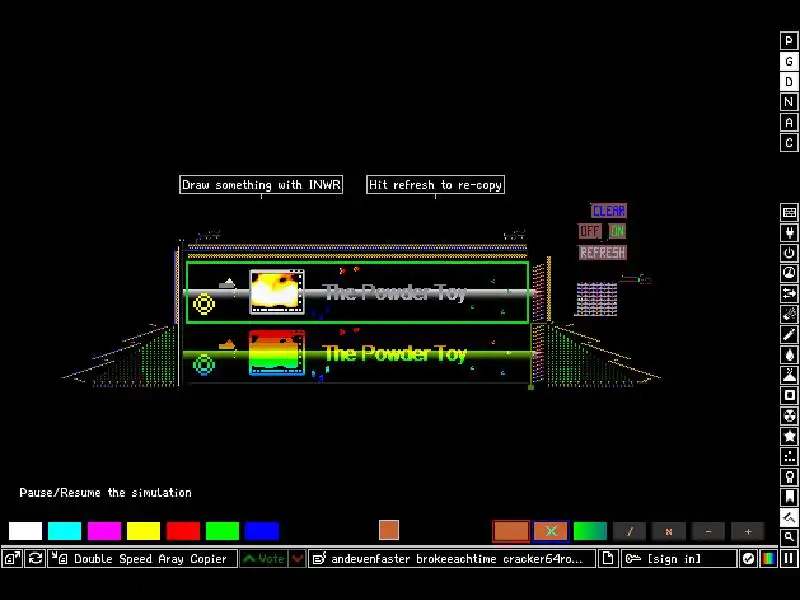Click the rainbow picture in the bottom copier row
800x600 pixels.
277,353
